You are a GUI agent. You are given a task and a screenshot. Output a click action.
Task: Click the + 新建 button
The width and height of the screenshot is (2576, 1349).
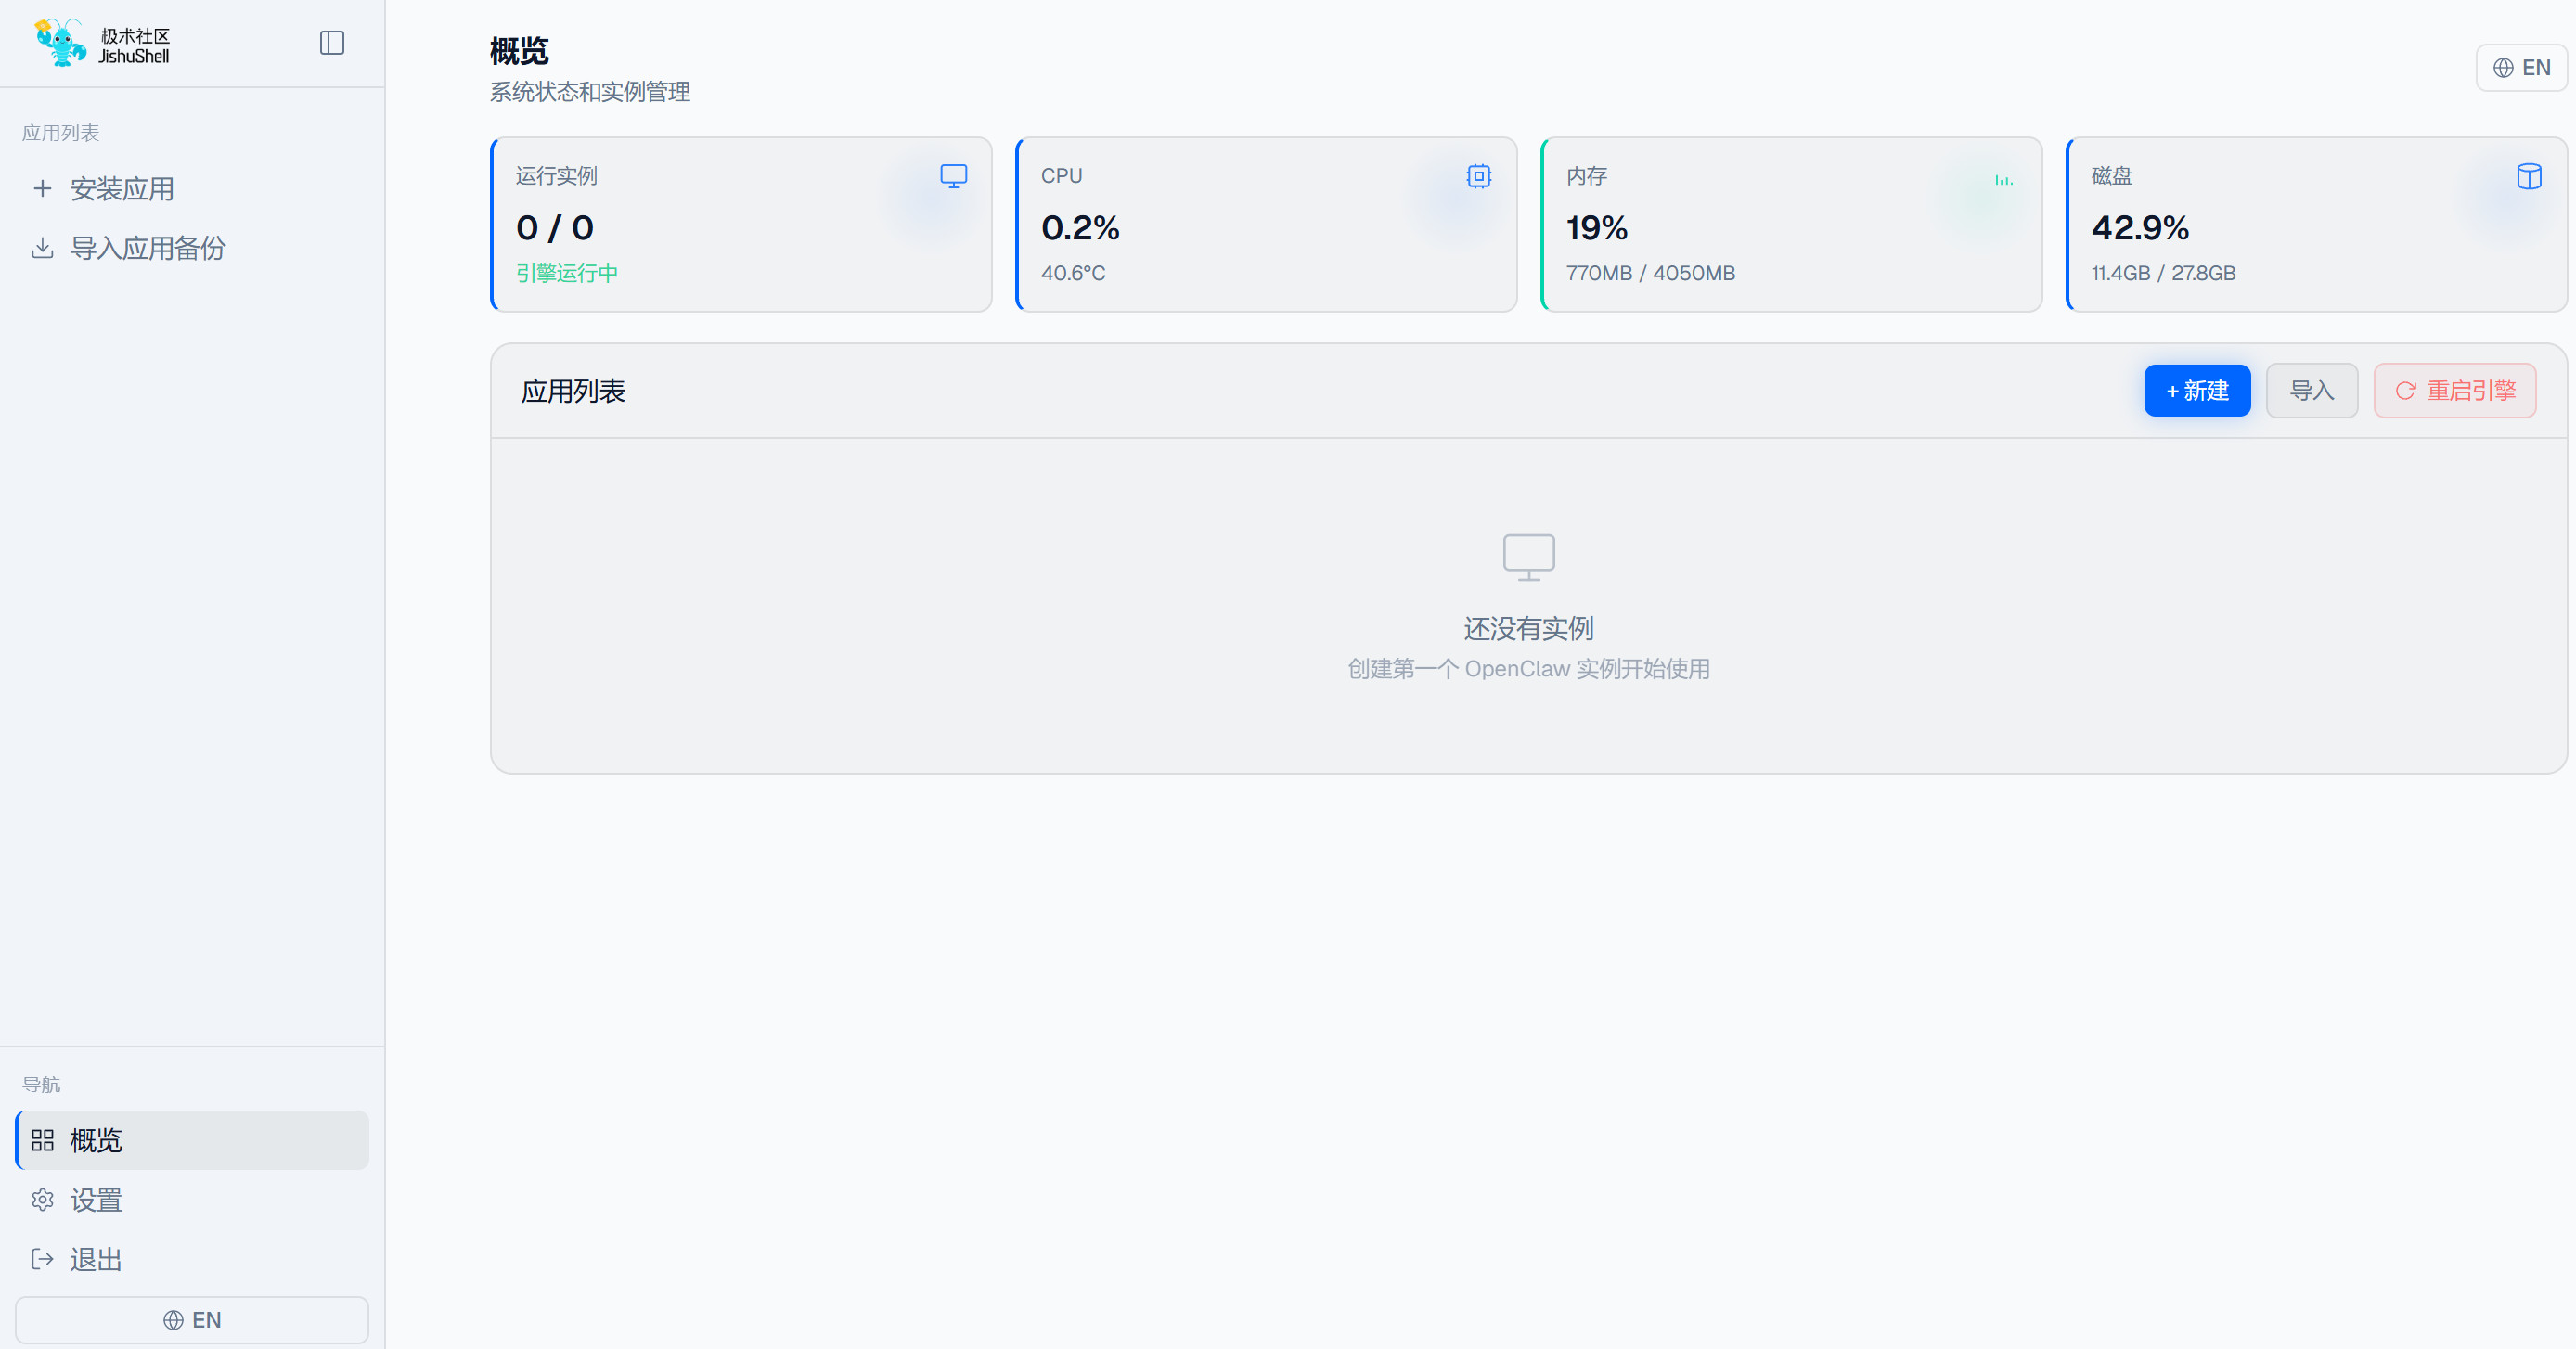point(2197,391)
